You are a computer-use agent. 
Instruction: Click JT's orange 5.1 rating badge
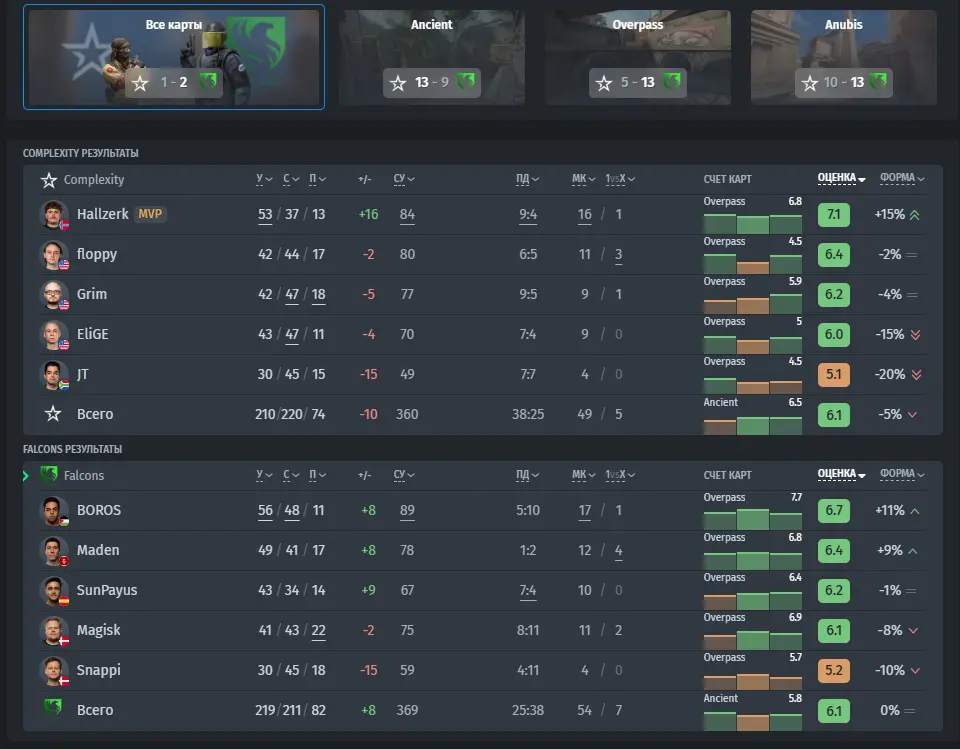click(x=834, y=374)
